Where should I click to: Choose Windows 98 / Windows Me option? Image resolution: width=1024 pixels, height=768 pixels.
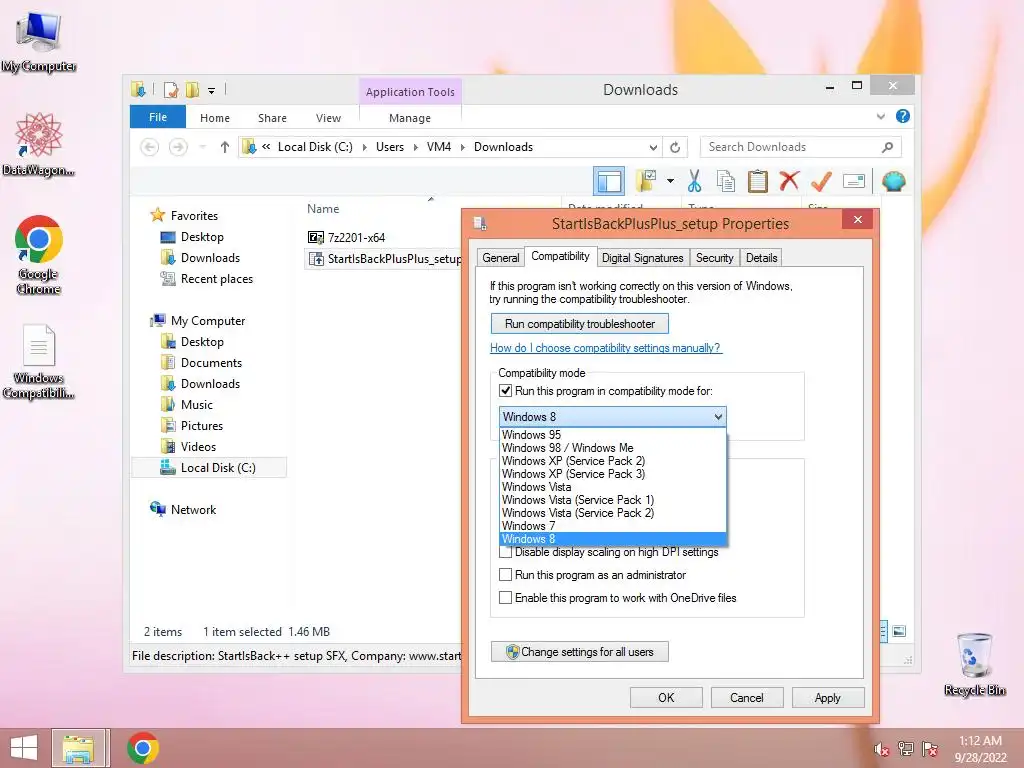coord(613,448)
